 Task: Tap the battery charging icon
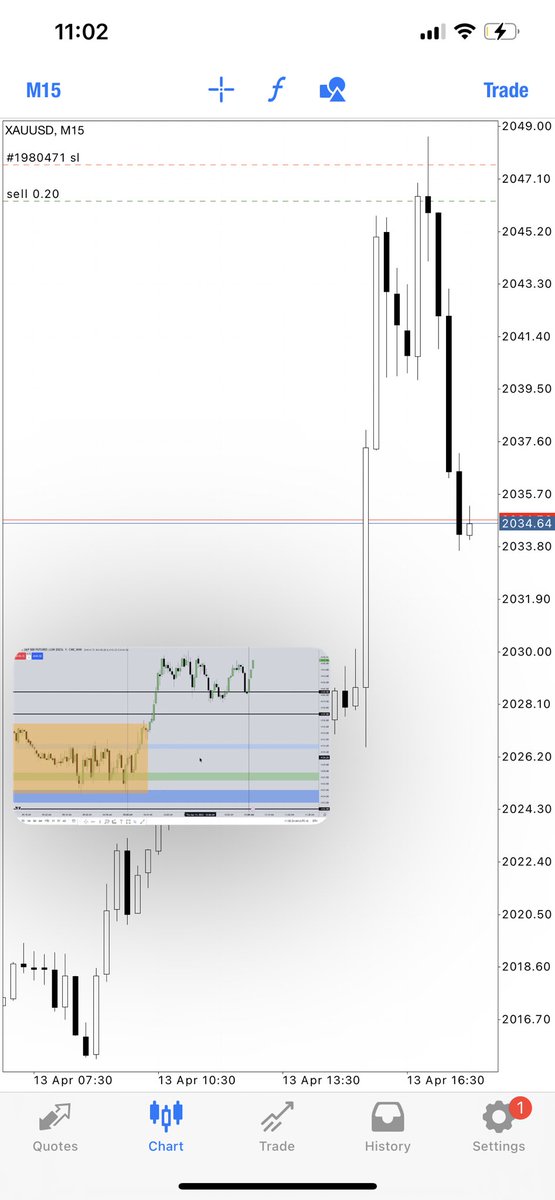pos(502,32)
